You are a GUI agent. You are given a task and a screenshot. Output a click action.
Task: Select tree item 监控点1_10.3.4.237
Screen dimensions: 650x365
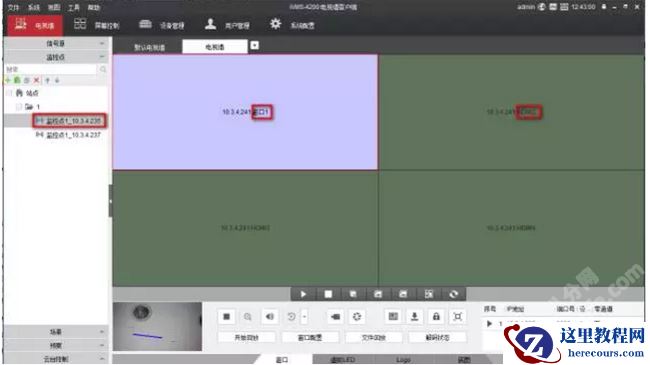pyautogui.click(x=69, y=135)
